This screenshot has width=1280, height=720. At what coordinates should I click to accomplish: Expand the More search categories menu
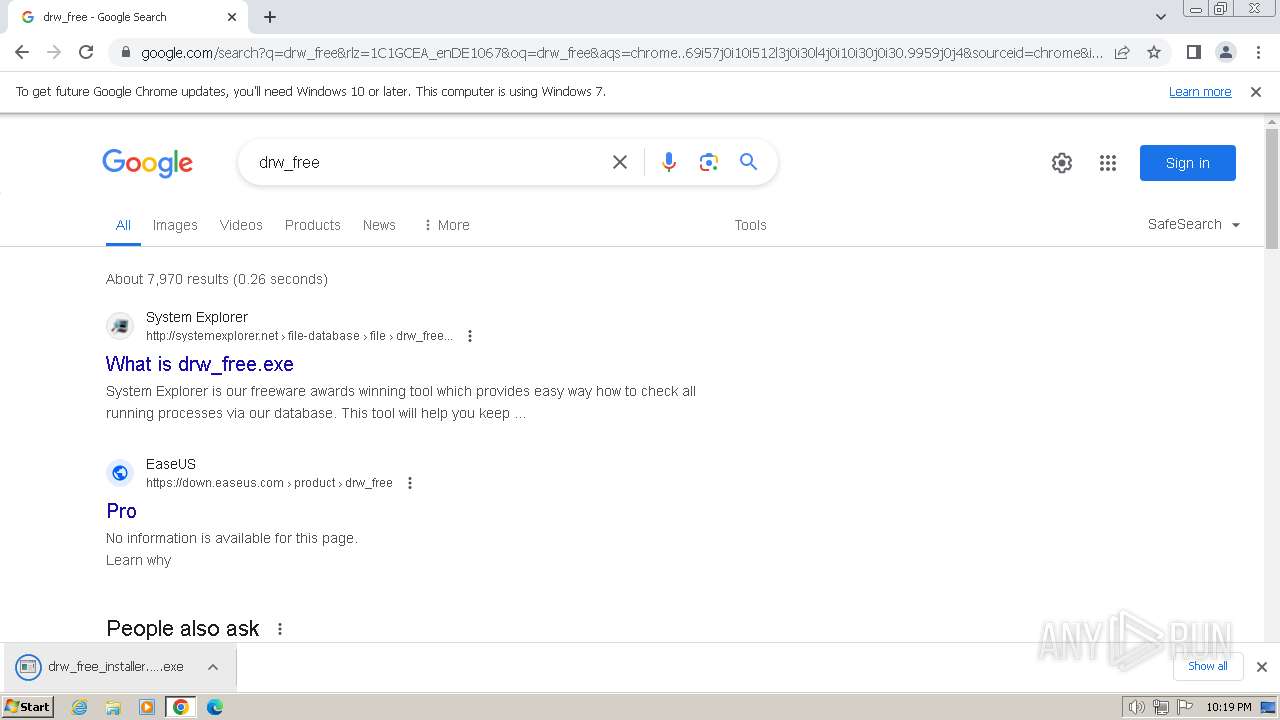[446, 225]
